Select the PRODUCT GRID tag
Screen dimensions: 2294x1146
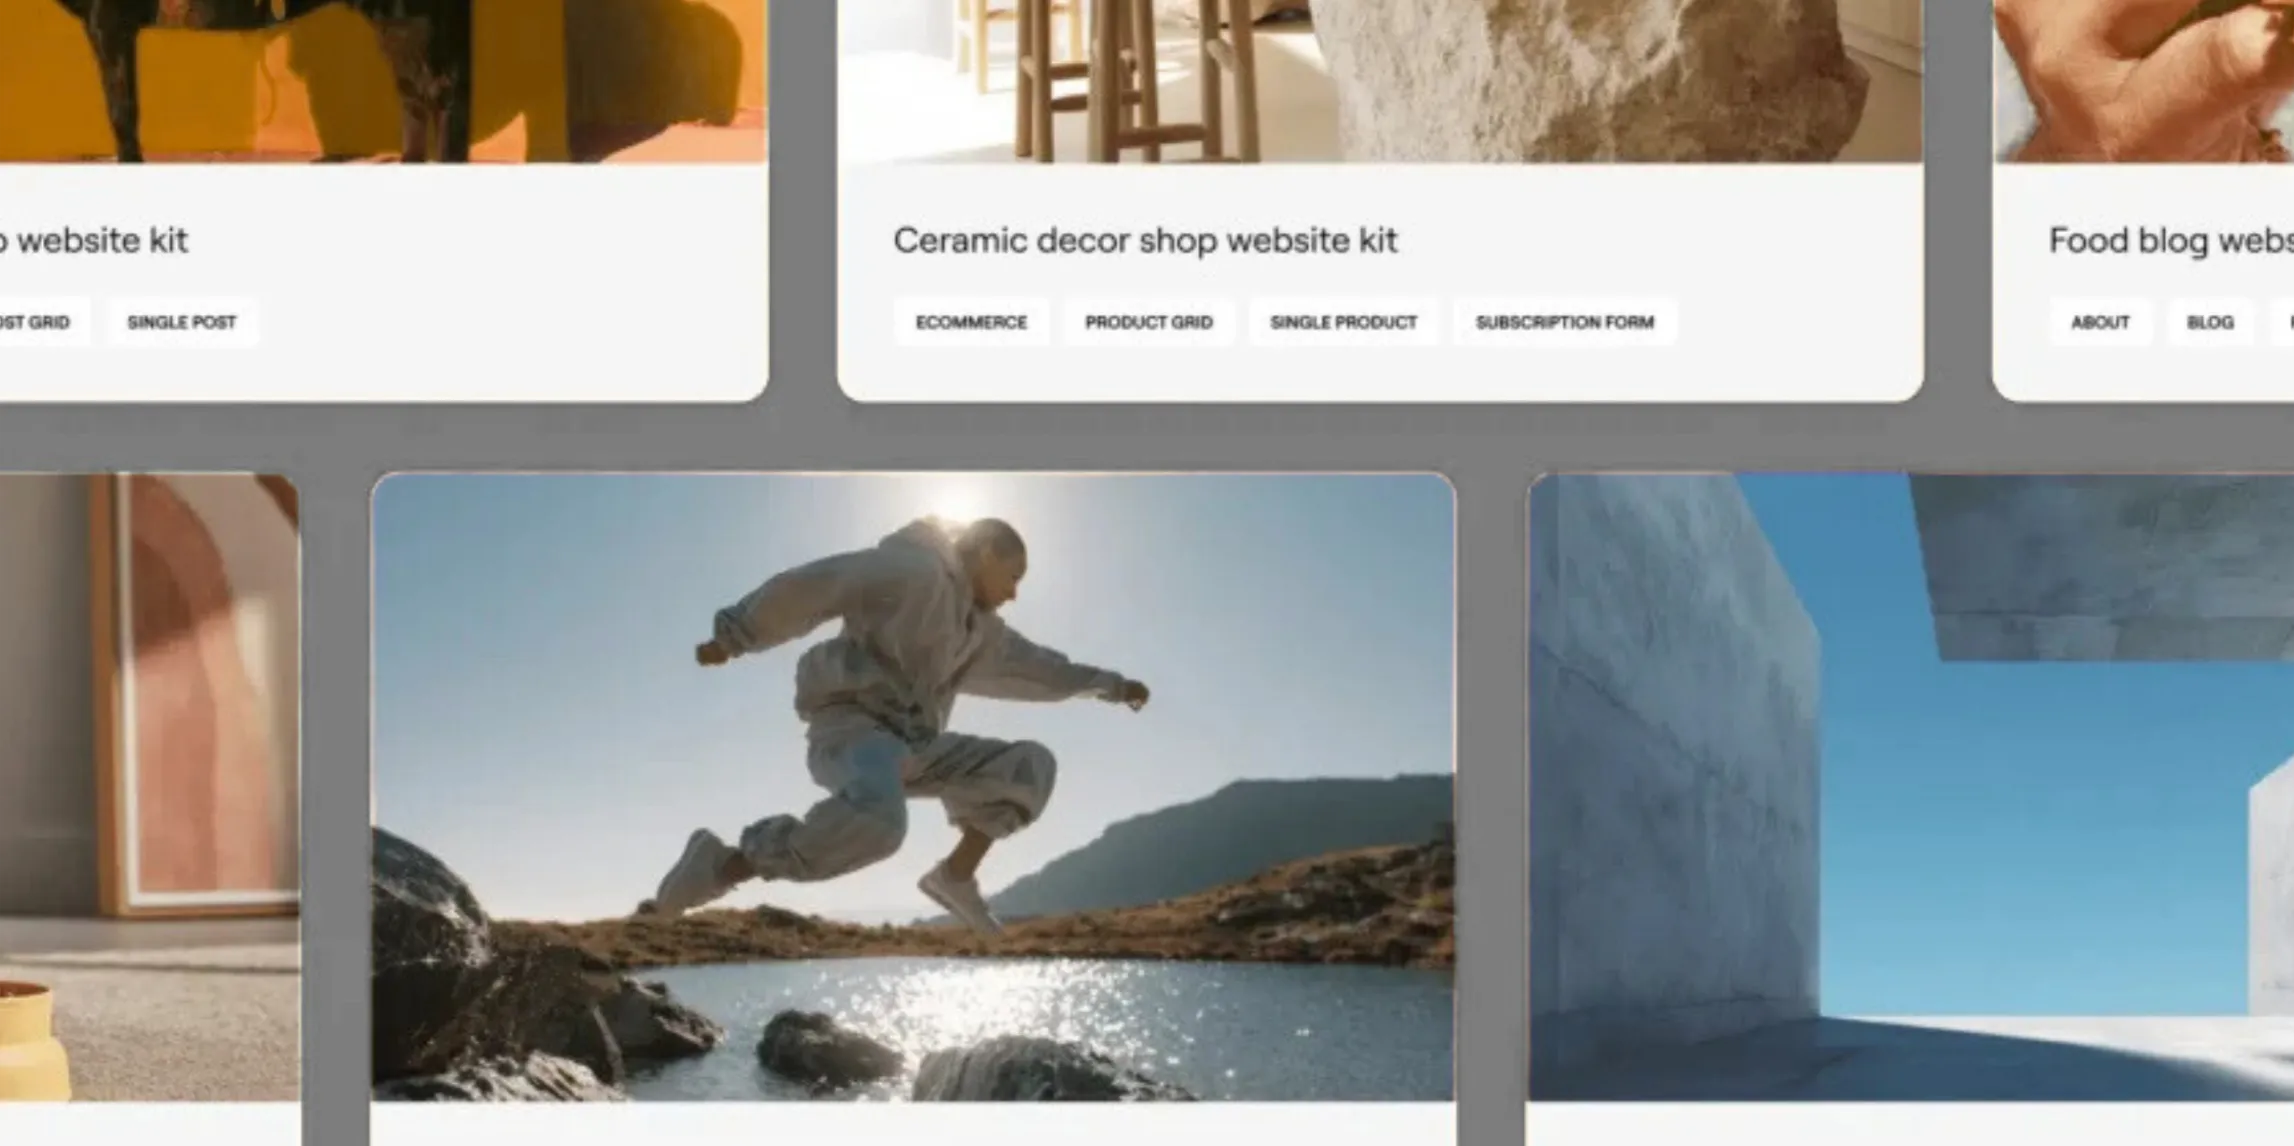coord(1148,322)
